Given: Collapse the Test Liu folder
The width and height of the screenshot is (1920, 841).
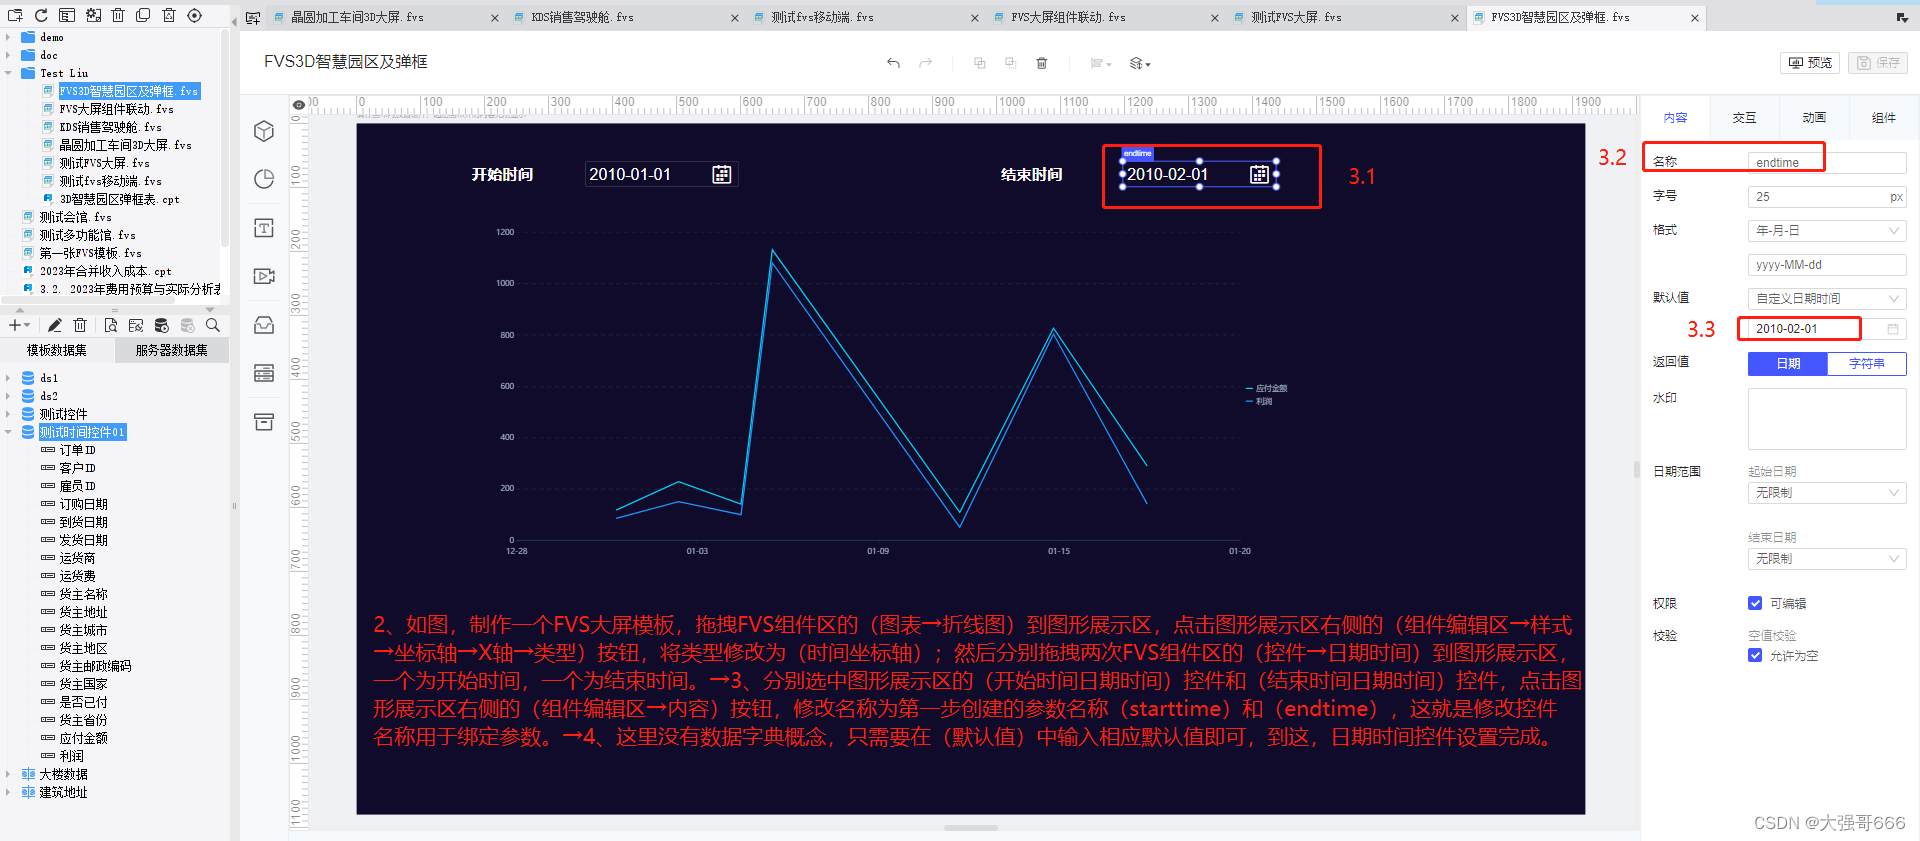Looking at the screenshot, I should coord(8,73).
